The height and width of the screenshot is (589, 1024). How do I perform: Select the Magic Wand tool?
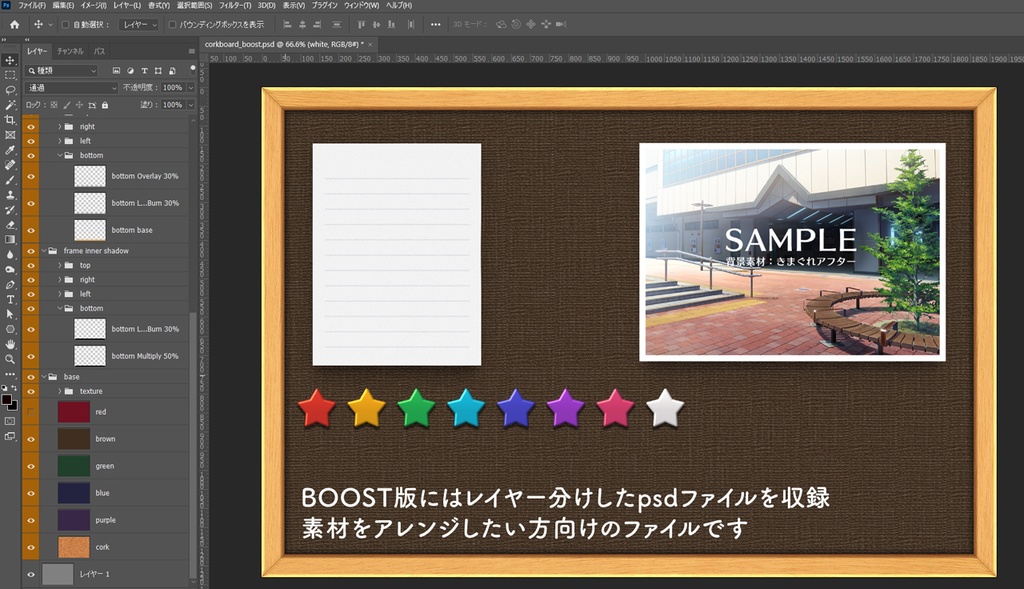coord(10,105)
